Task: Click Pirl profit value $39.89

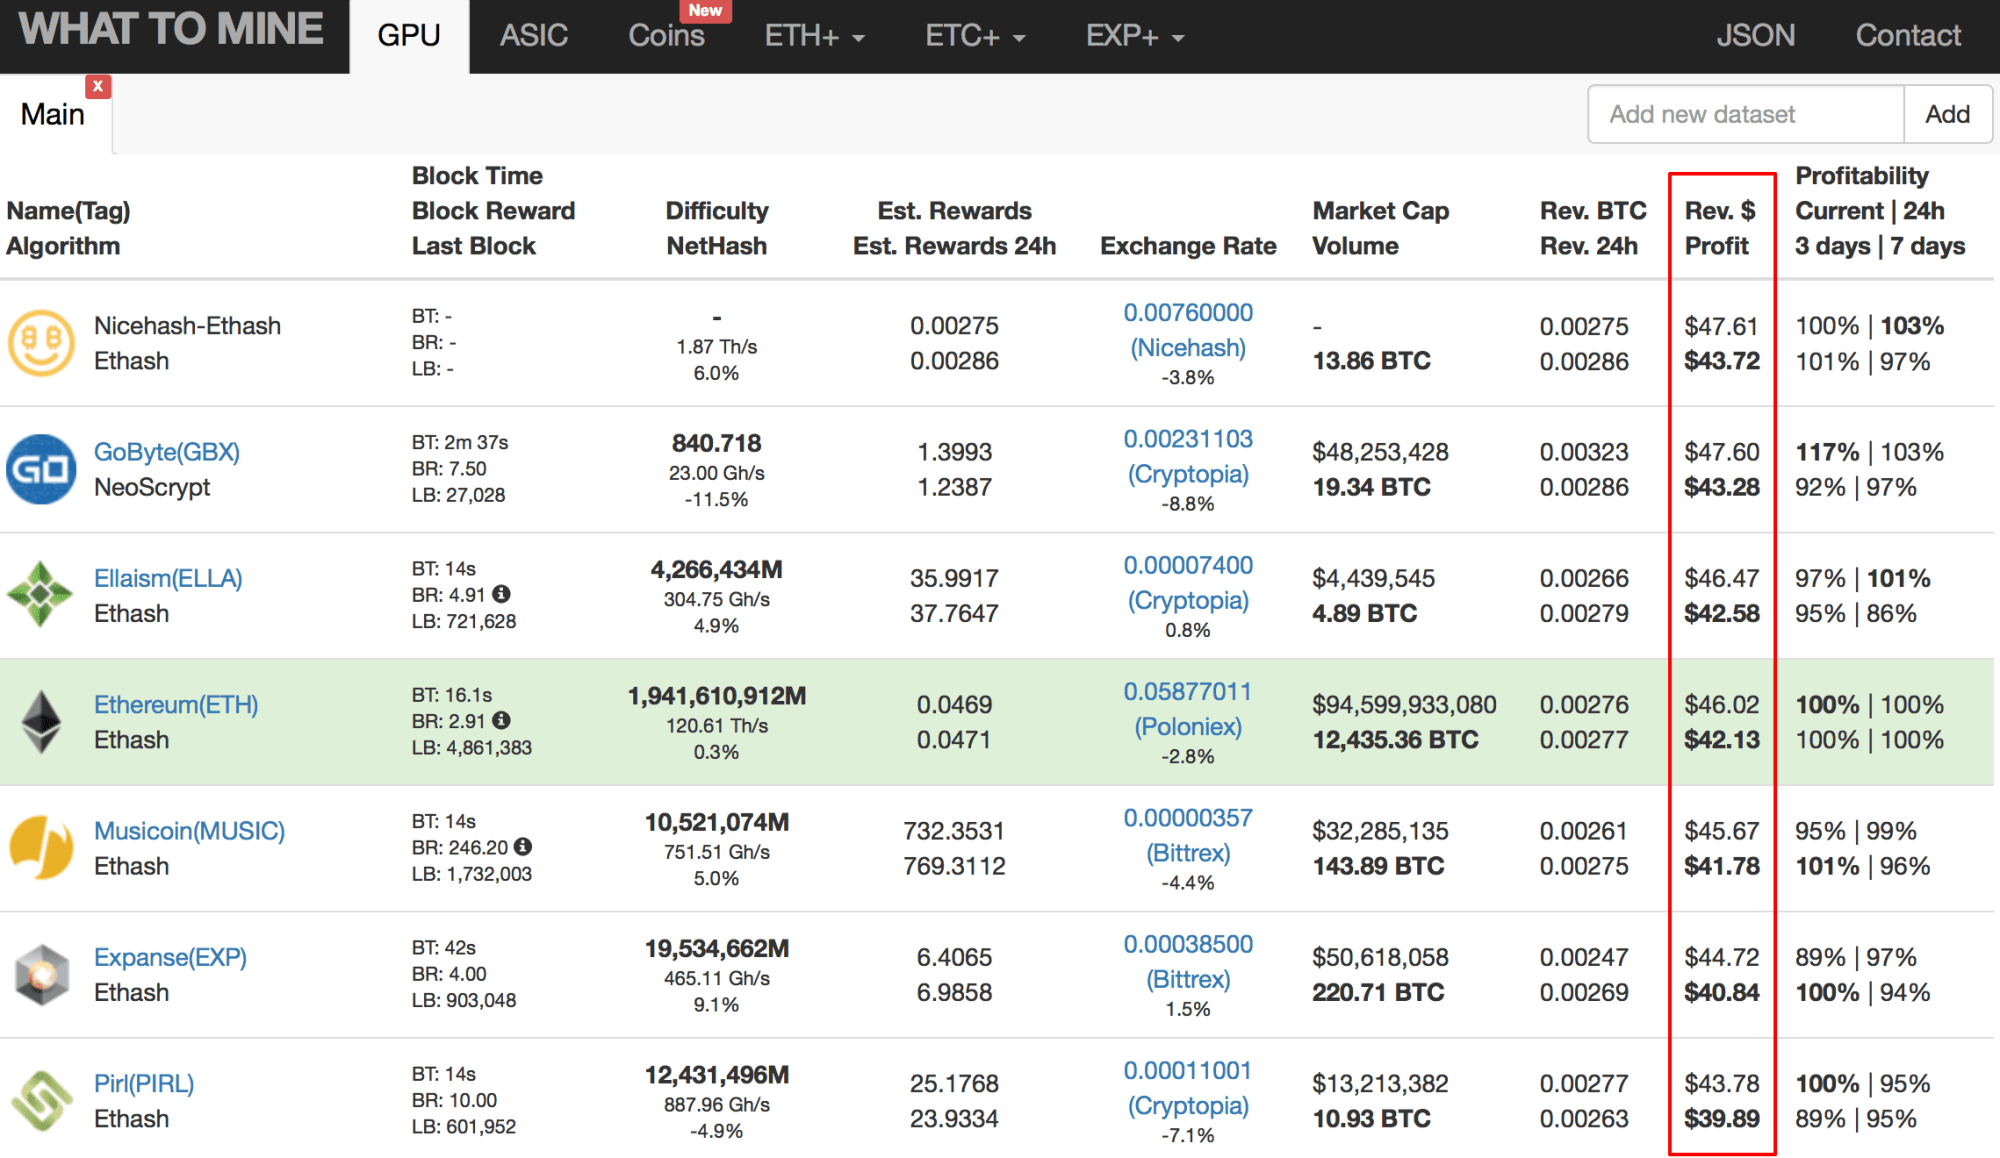Action: [1722, 1119]
